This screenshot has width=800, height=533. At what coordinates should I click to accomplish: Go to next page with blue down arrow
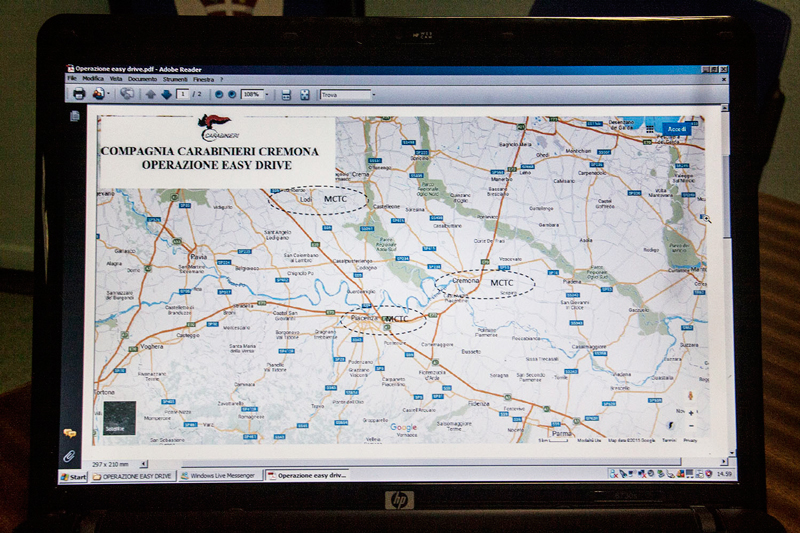click(166, 94)
